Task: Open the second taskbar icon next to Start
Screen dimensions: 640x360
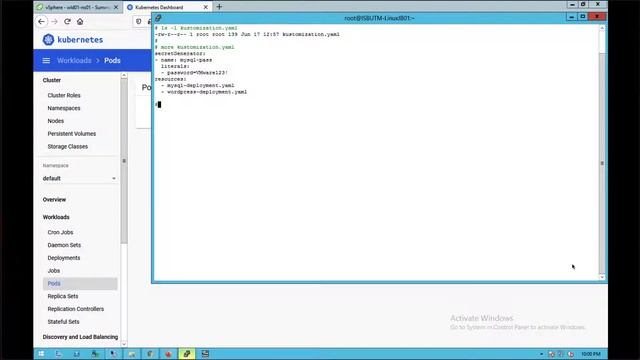Action: click(58, 354)
